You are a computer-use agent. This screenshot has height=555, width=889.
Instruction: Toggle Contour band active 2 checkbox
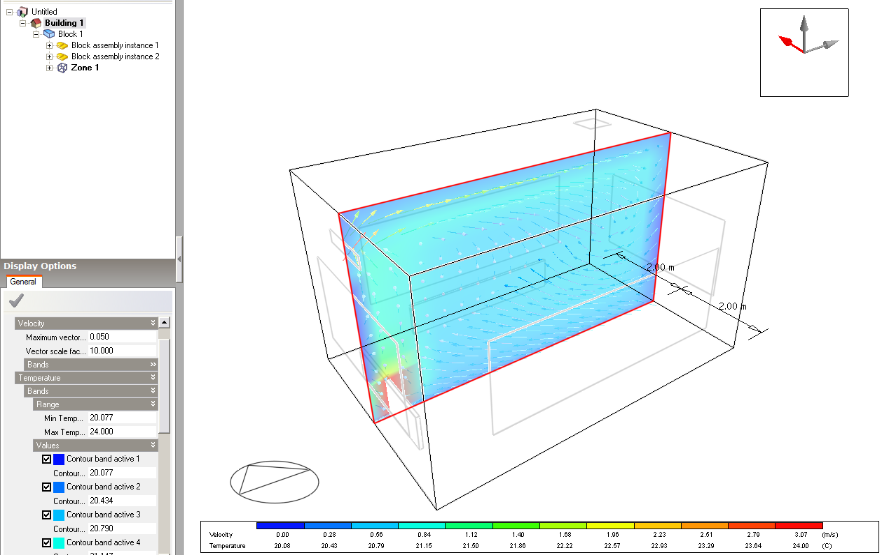(x=46, y=487)
